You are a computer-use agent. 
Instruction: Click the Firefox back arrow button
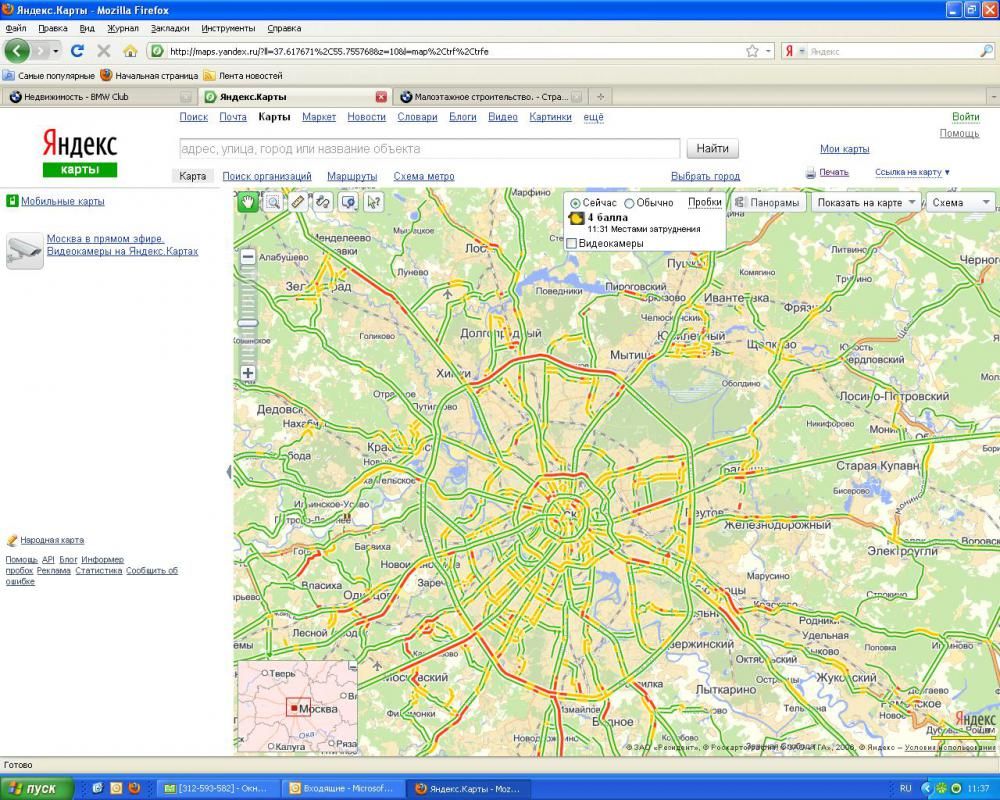click(17, 51)
